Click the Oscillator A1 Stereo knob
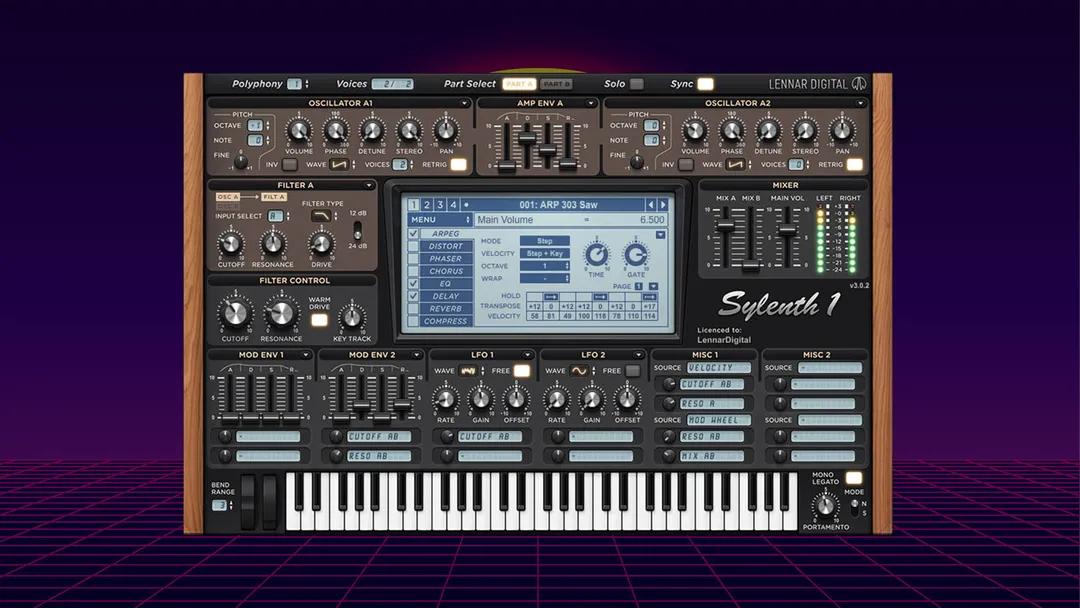1080x608 pixels. pos(409,131)
